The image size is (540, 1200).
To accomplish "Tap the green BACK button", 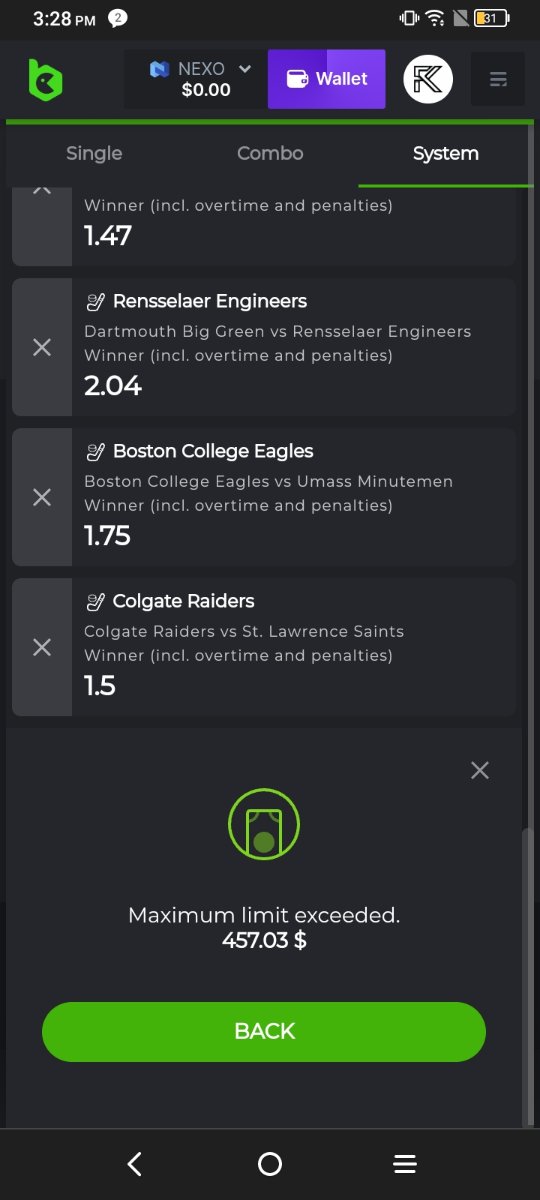I will click(x=264, y=1032).
